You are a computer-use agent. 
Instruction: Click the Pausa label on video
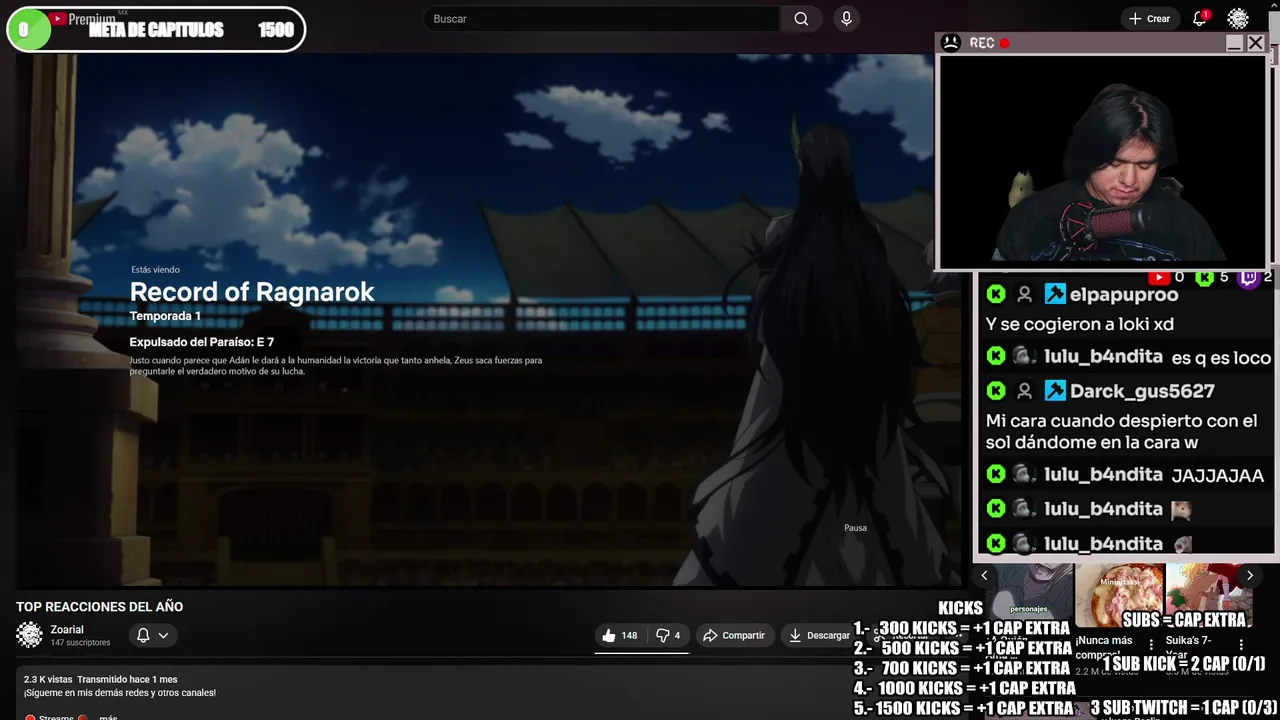(x=855, y=528)
